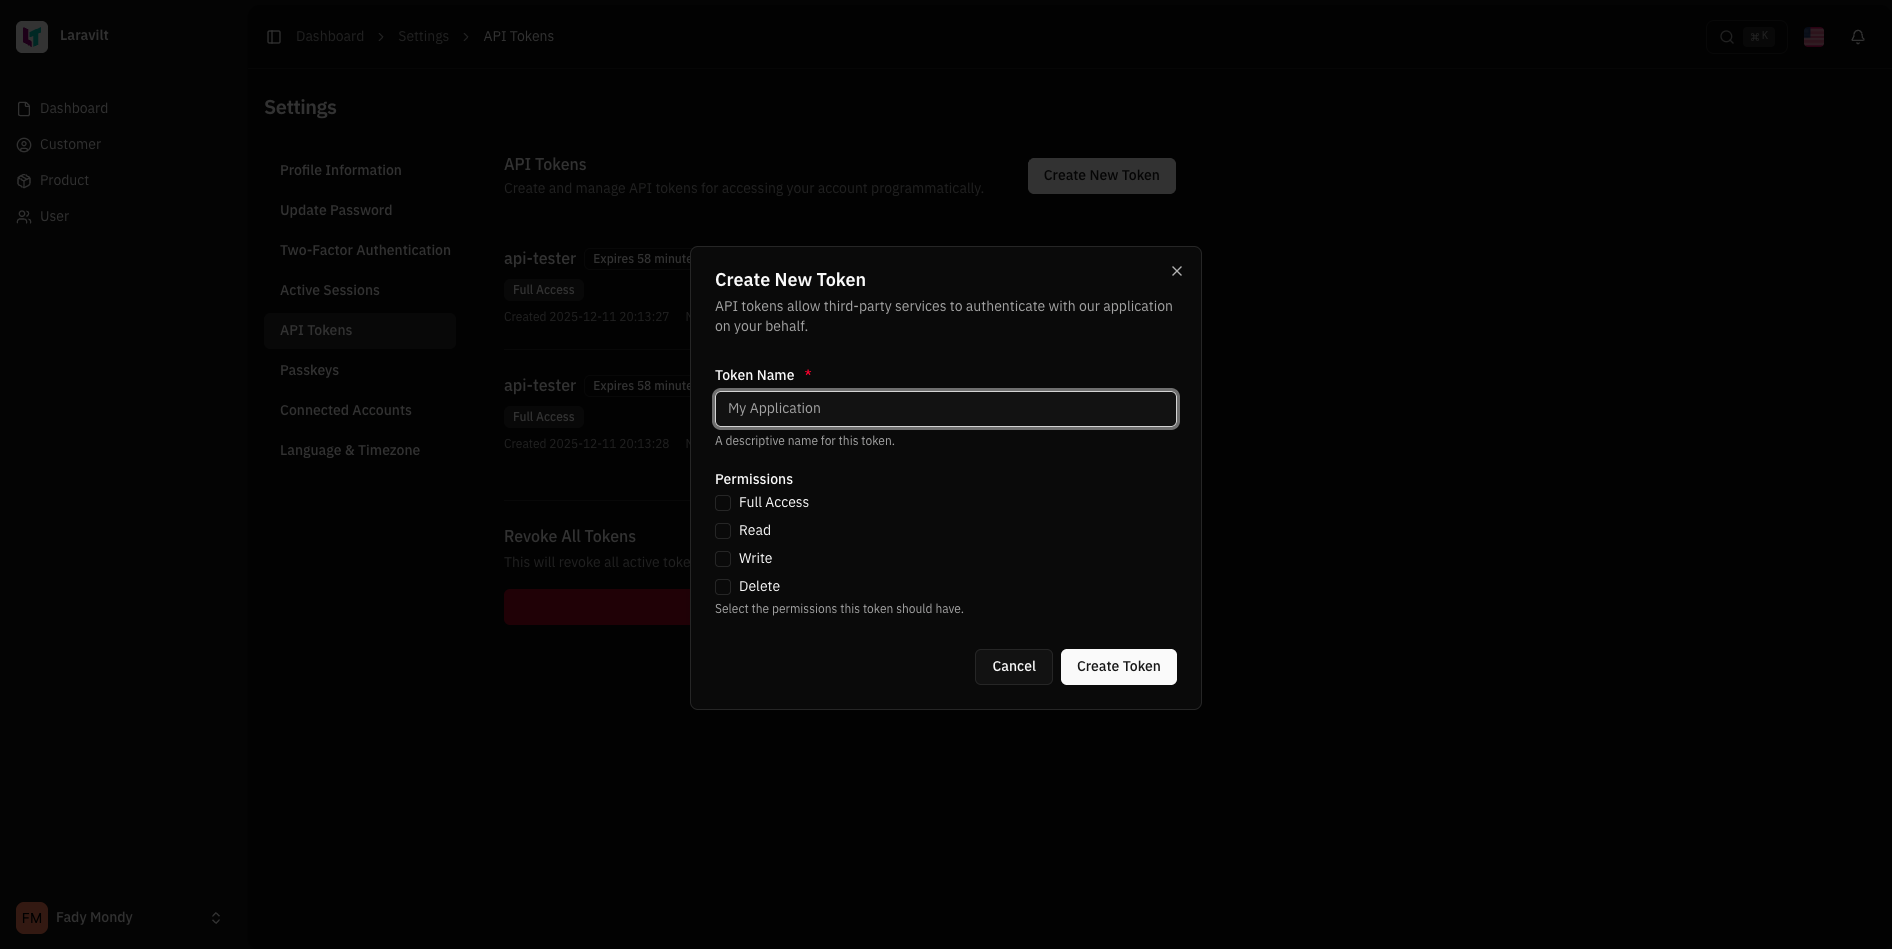The height and width of the screenshot is (949, 1892).
Task: Open the Dashboard page icon in sidebar
Action: coord(24,108)
